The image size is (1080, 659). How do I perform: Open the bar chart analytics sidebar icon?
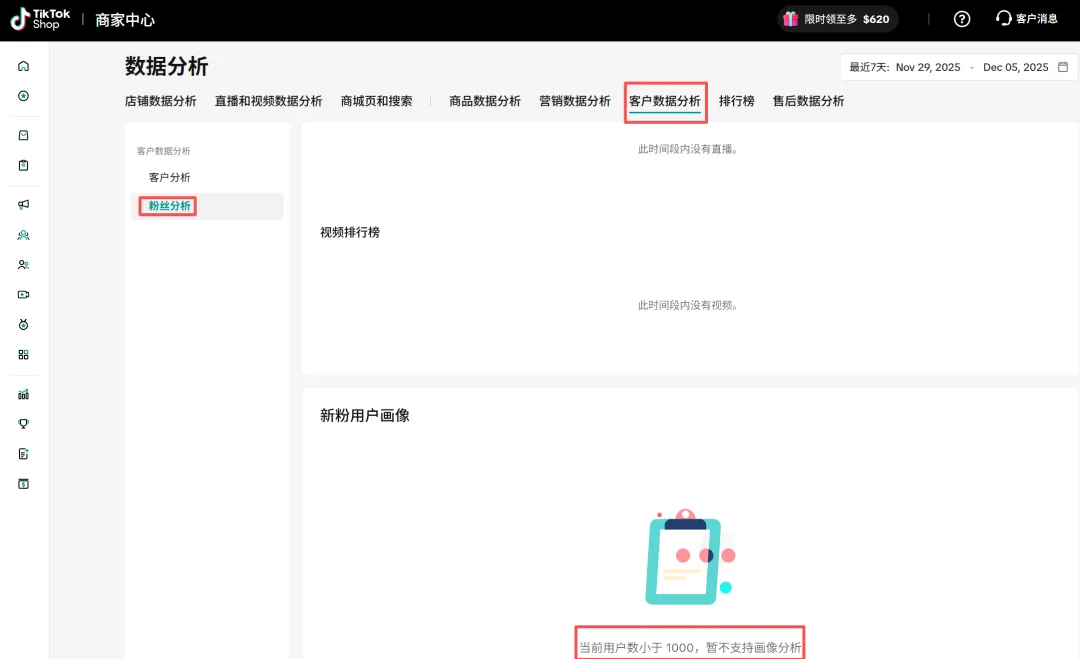(24, 394)
